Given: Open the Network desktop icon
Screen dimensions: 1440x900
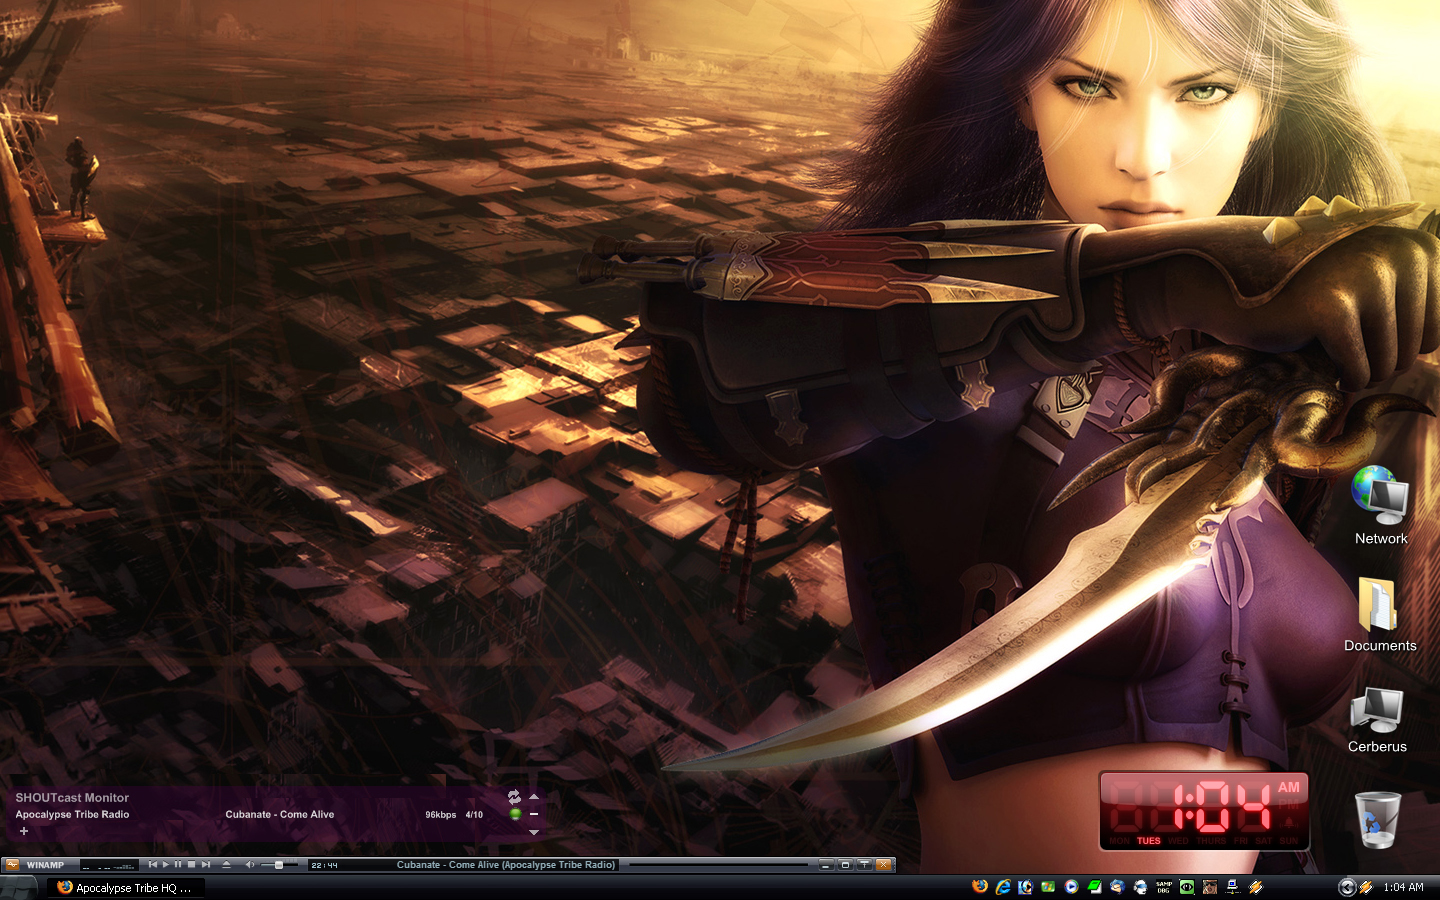Looking at the screenshot, I should pyautogui.click(x=1381, y=506).
